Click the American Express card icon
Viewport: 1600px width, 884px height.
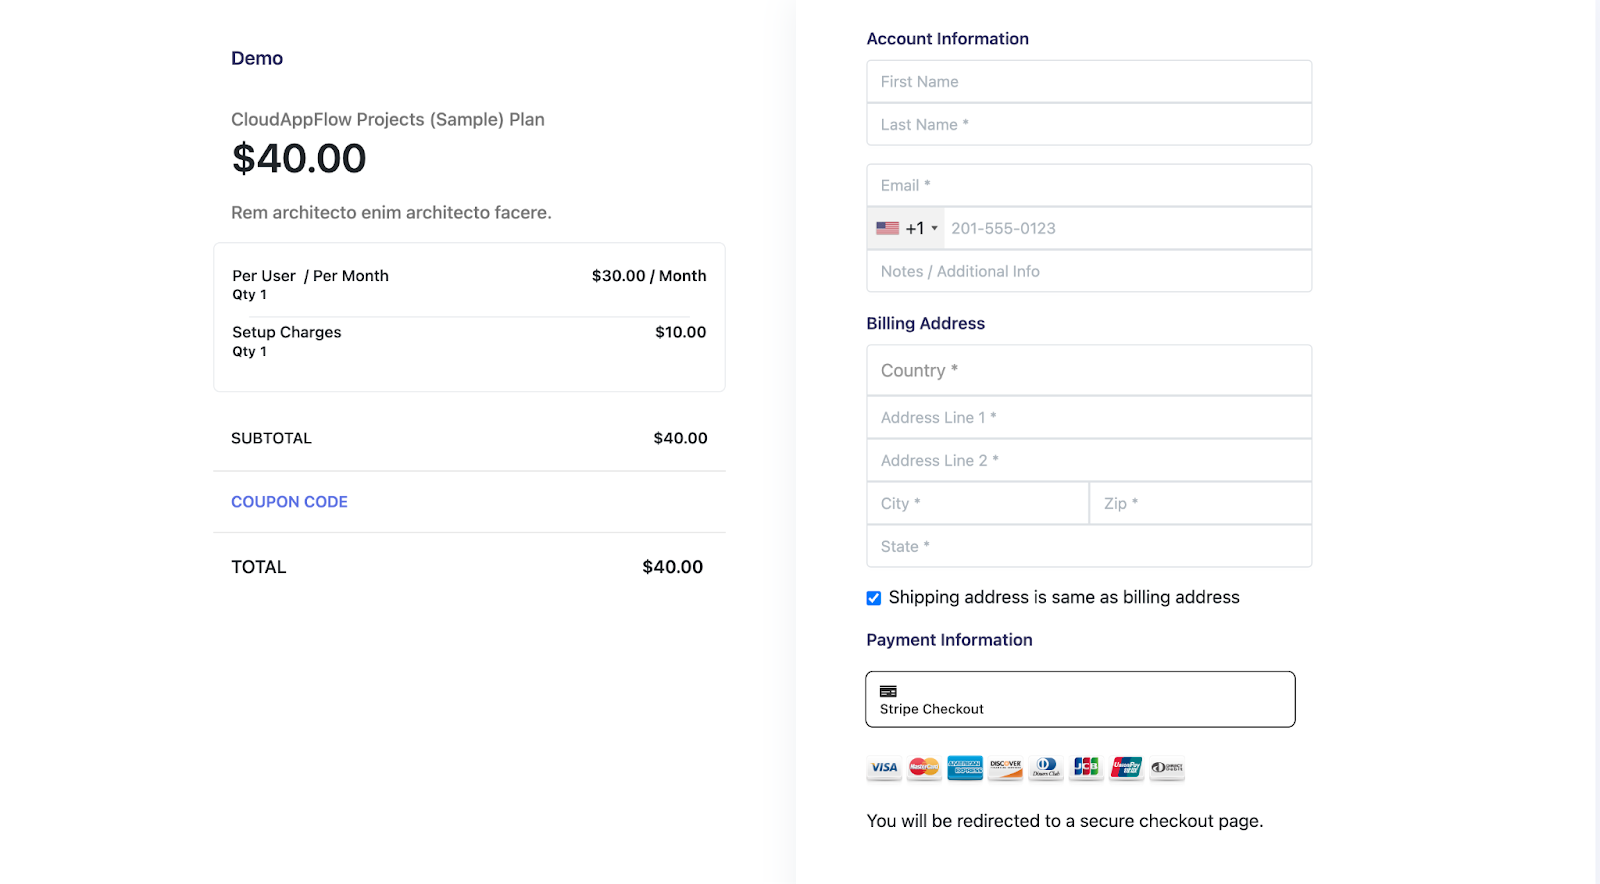965,768
